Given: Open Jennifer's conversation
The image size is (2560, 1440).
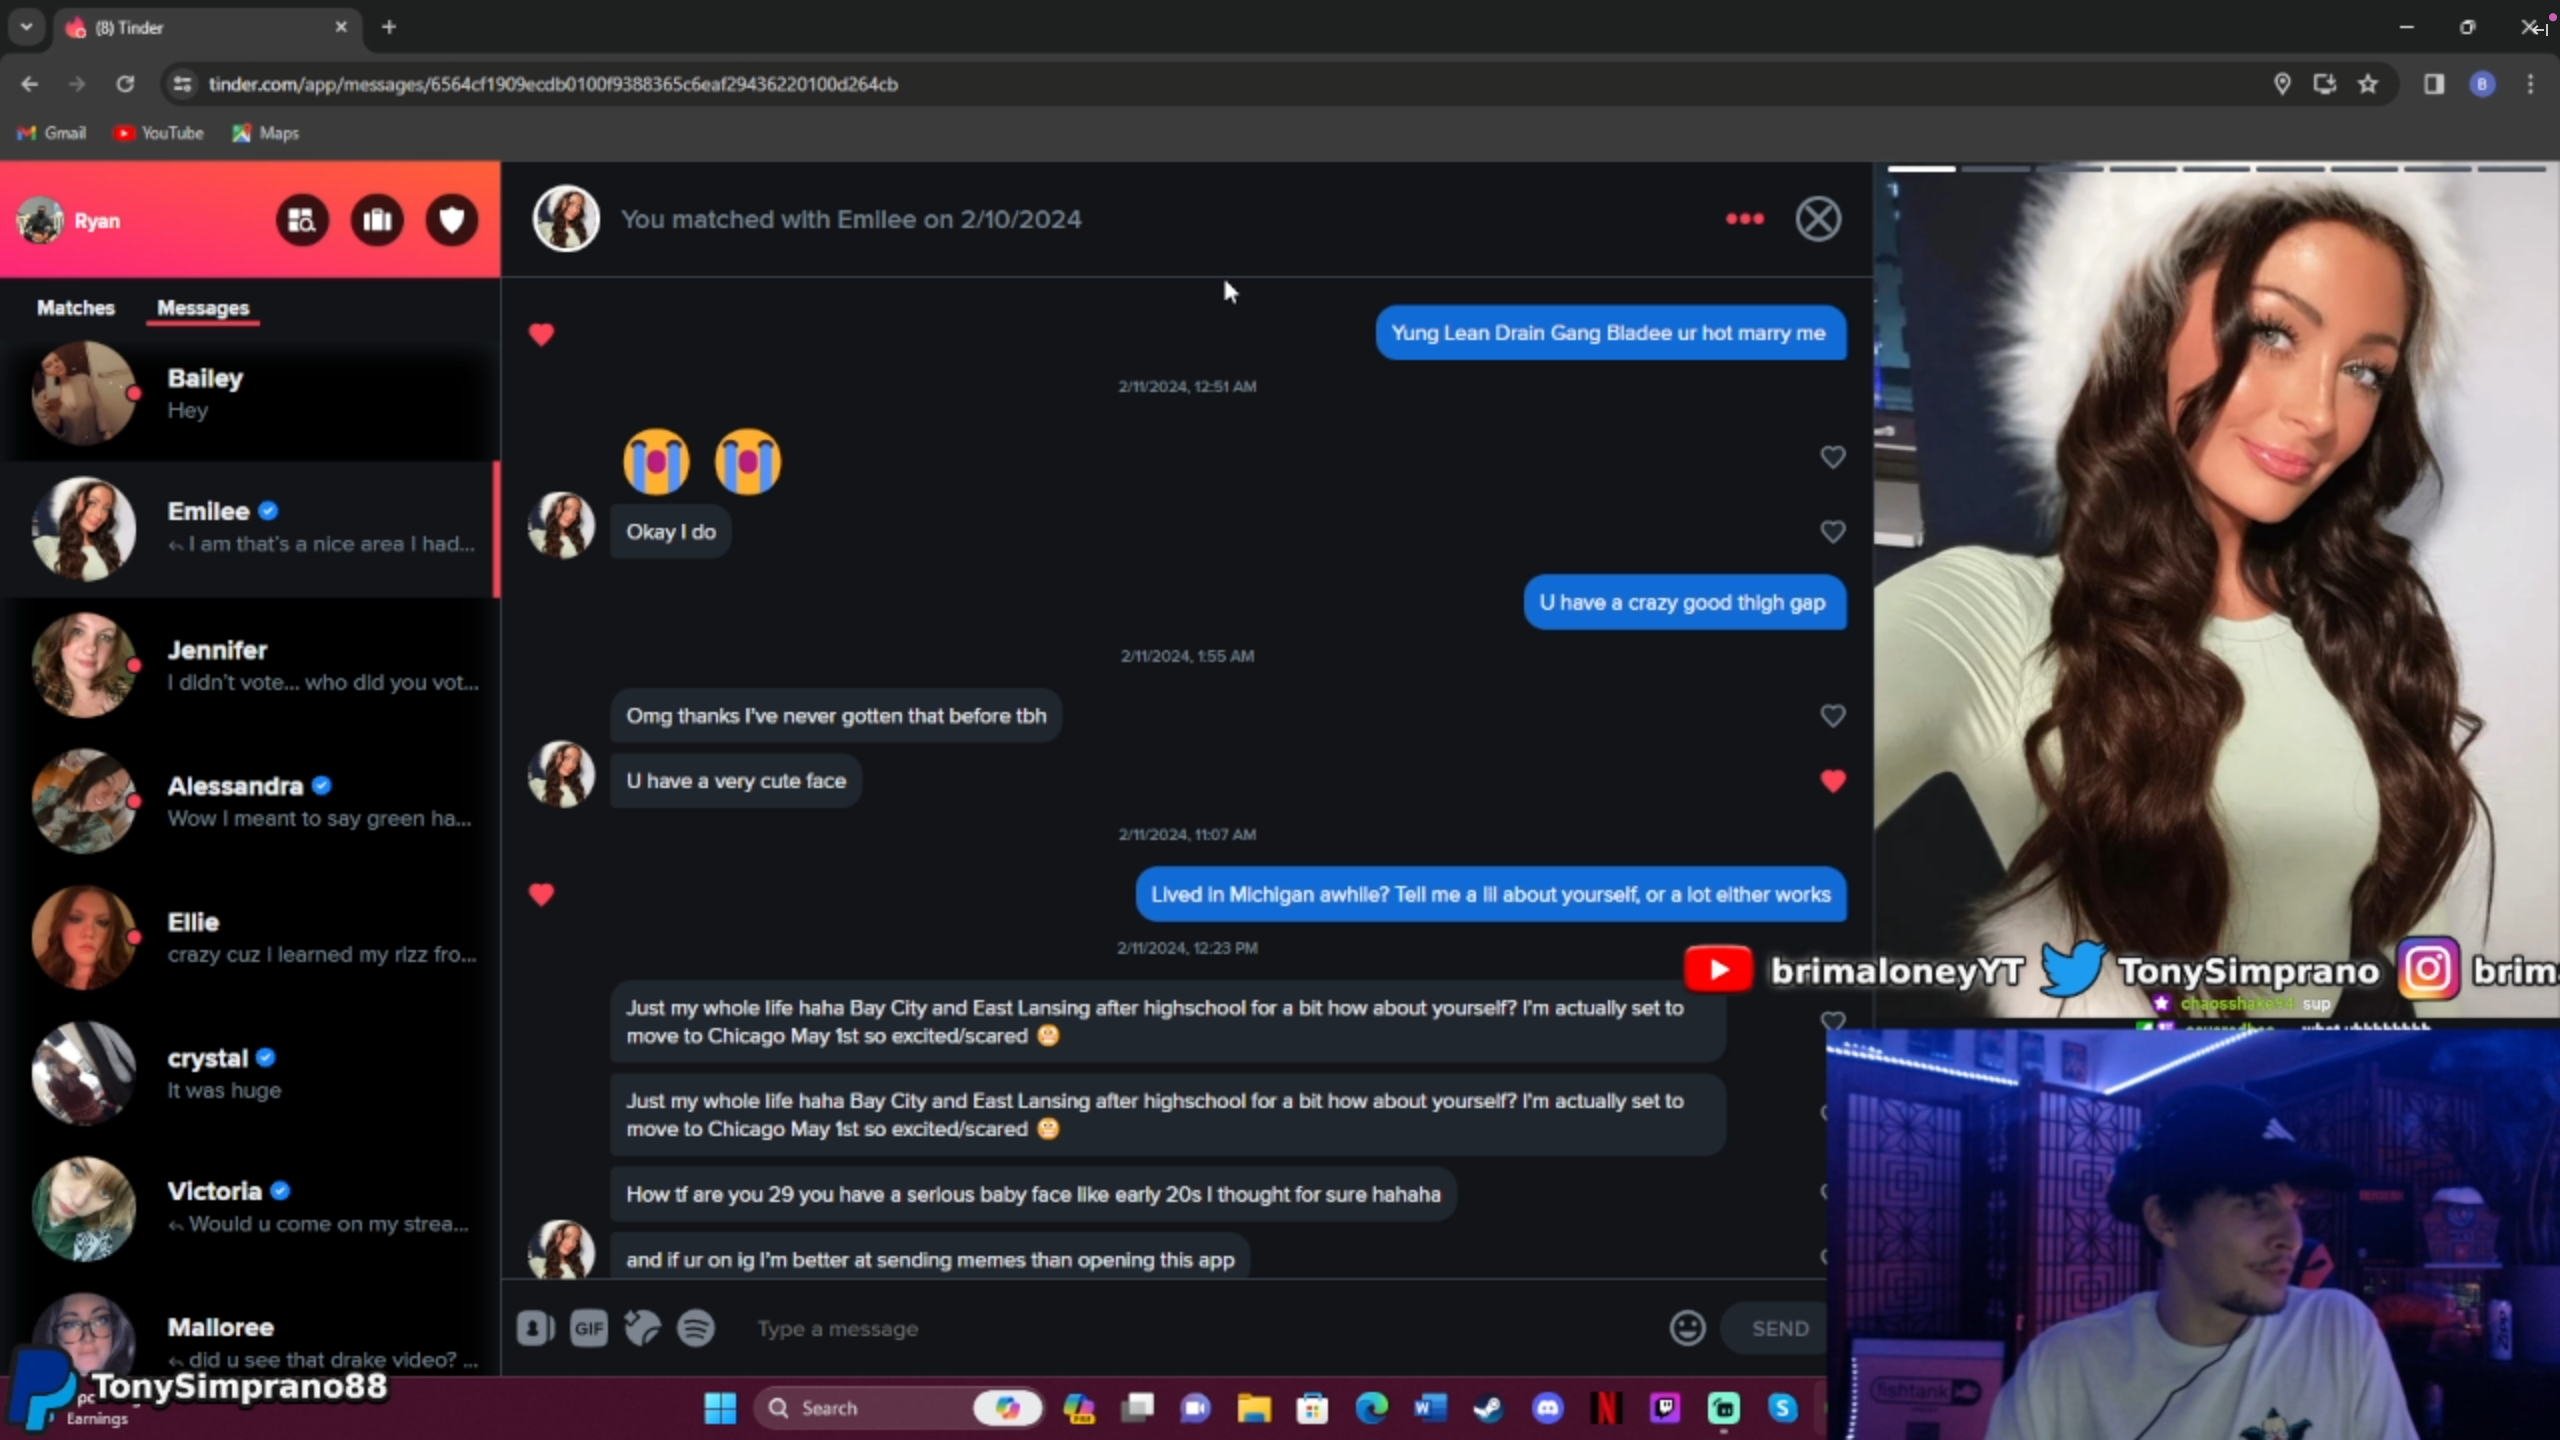Looking at the screenshot, I should pyautogui.click(x=250, y=665).
